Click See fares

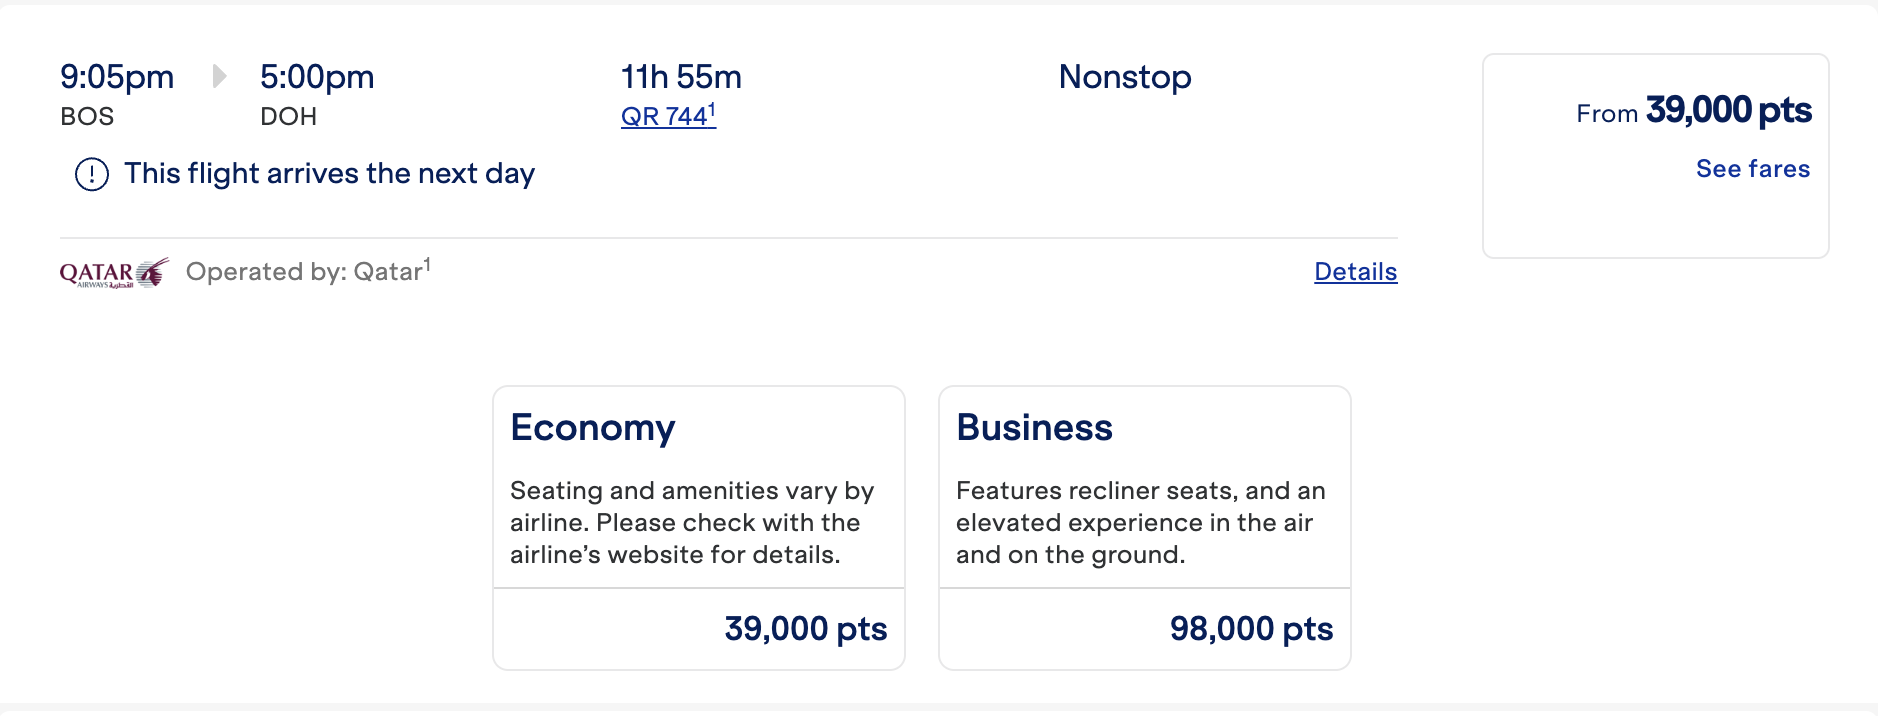pos(1753,169)
